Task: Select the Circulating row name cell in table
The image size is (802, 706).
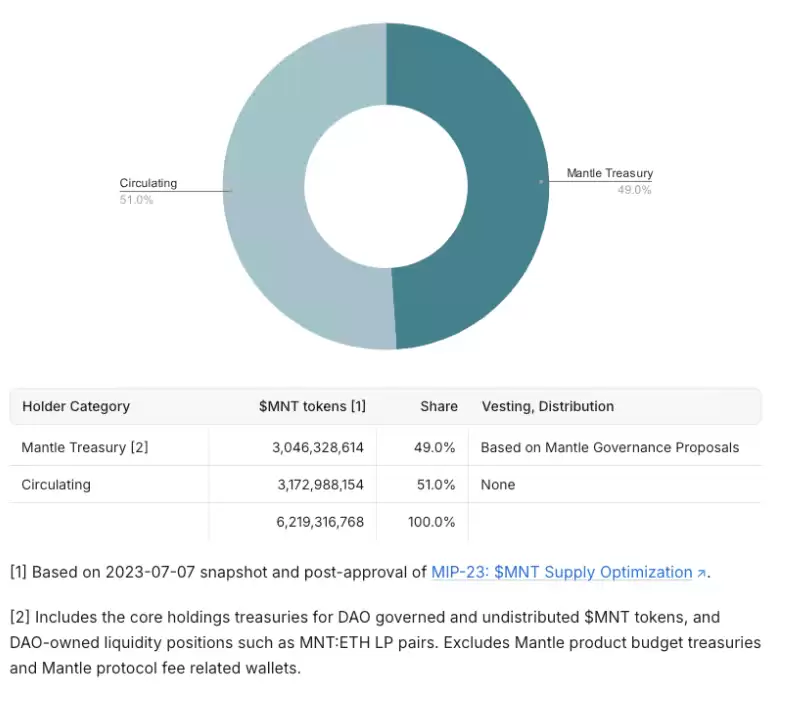Action: (56, 484)
